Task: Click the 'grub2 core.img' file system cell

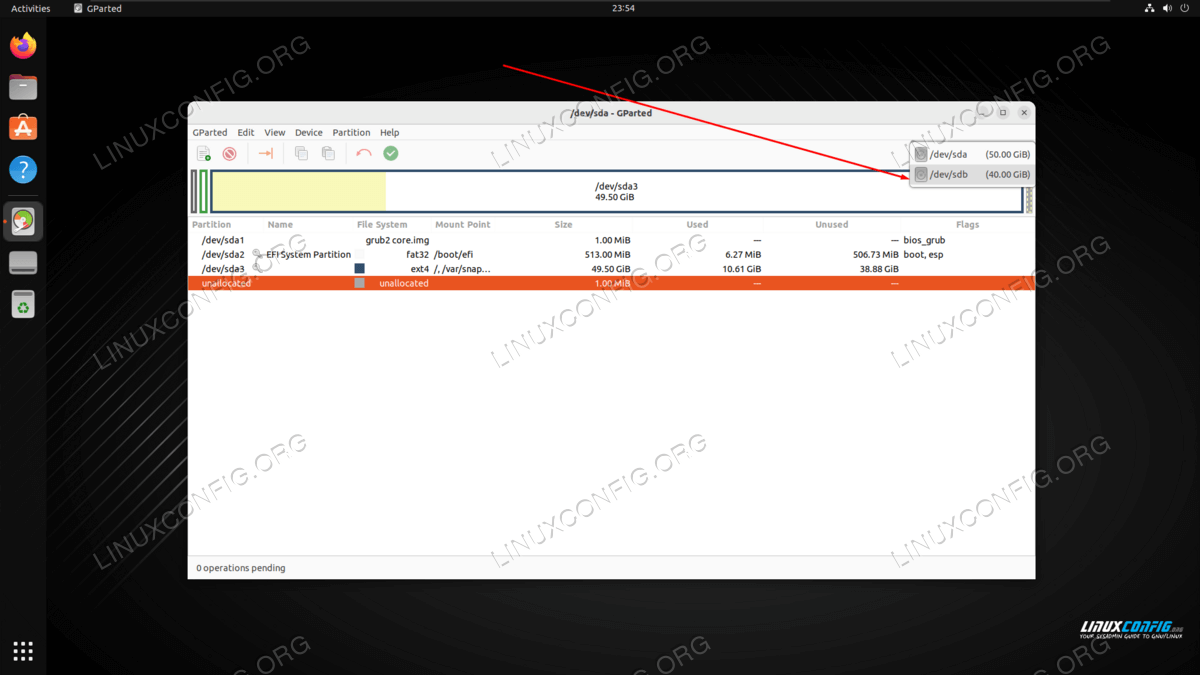Action: pyautogui.click(x=397, y=241)
